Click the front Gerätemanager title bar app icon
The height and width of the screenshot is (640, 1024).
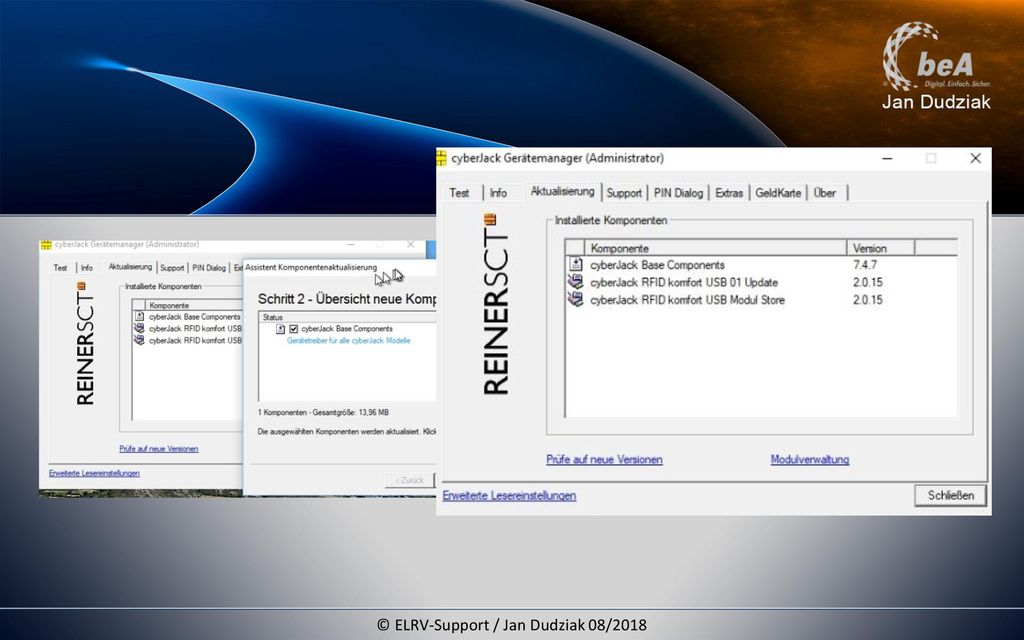(442, 158)
